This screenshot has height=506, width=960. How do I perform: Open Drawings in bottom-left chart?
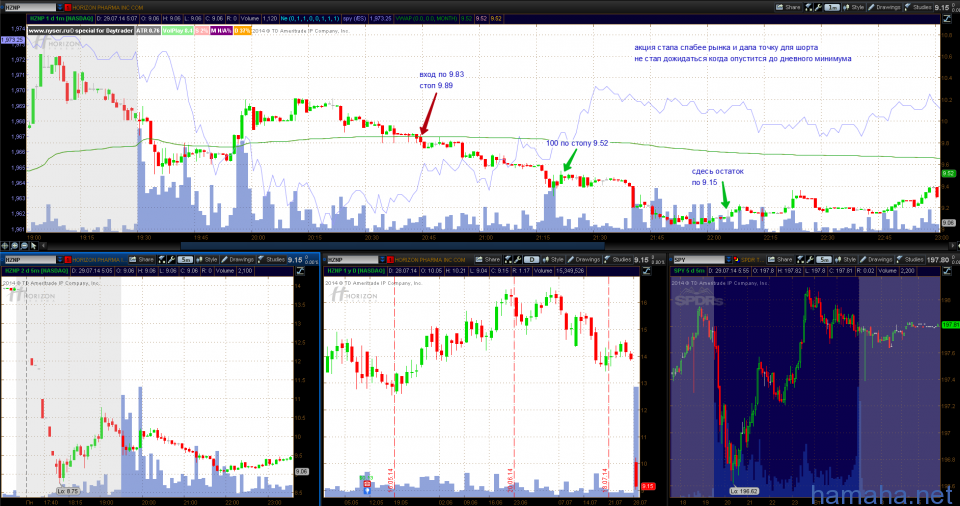(238, 260)
